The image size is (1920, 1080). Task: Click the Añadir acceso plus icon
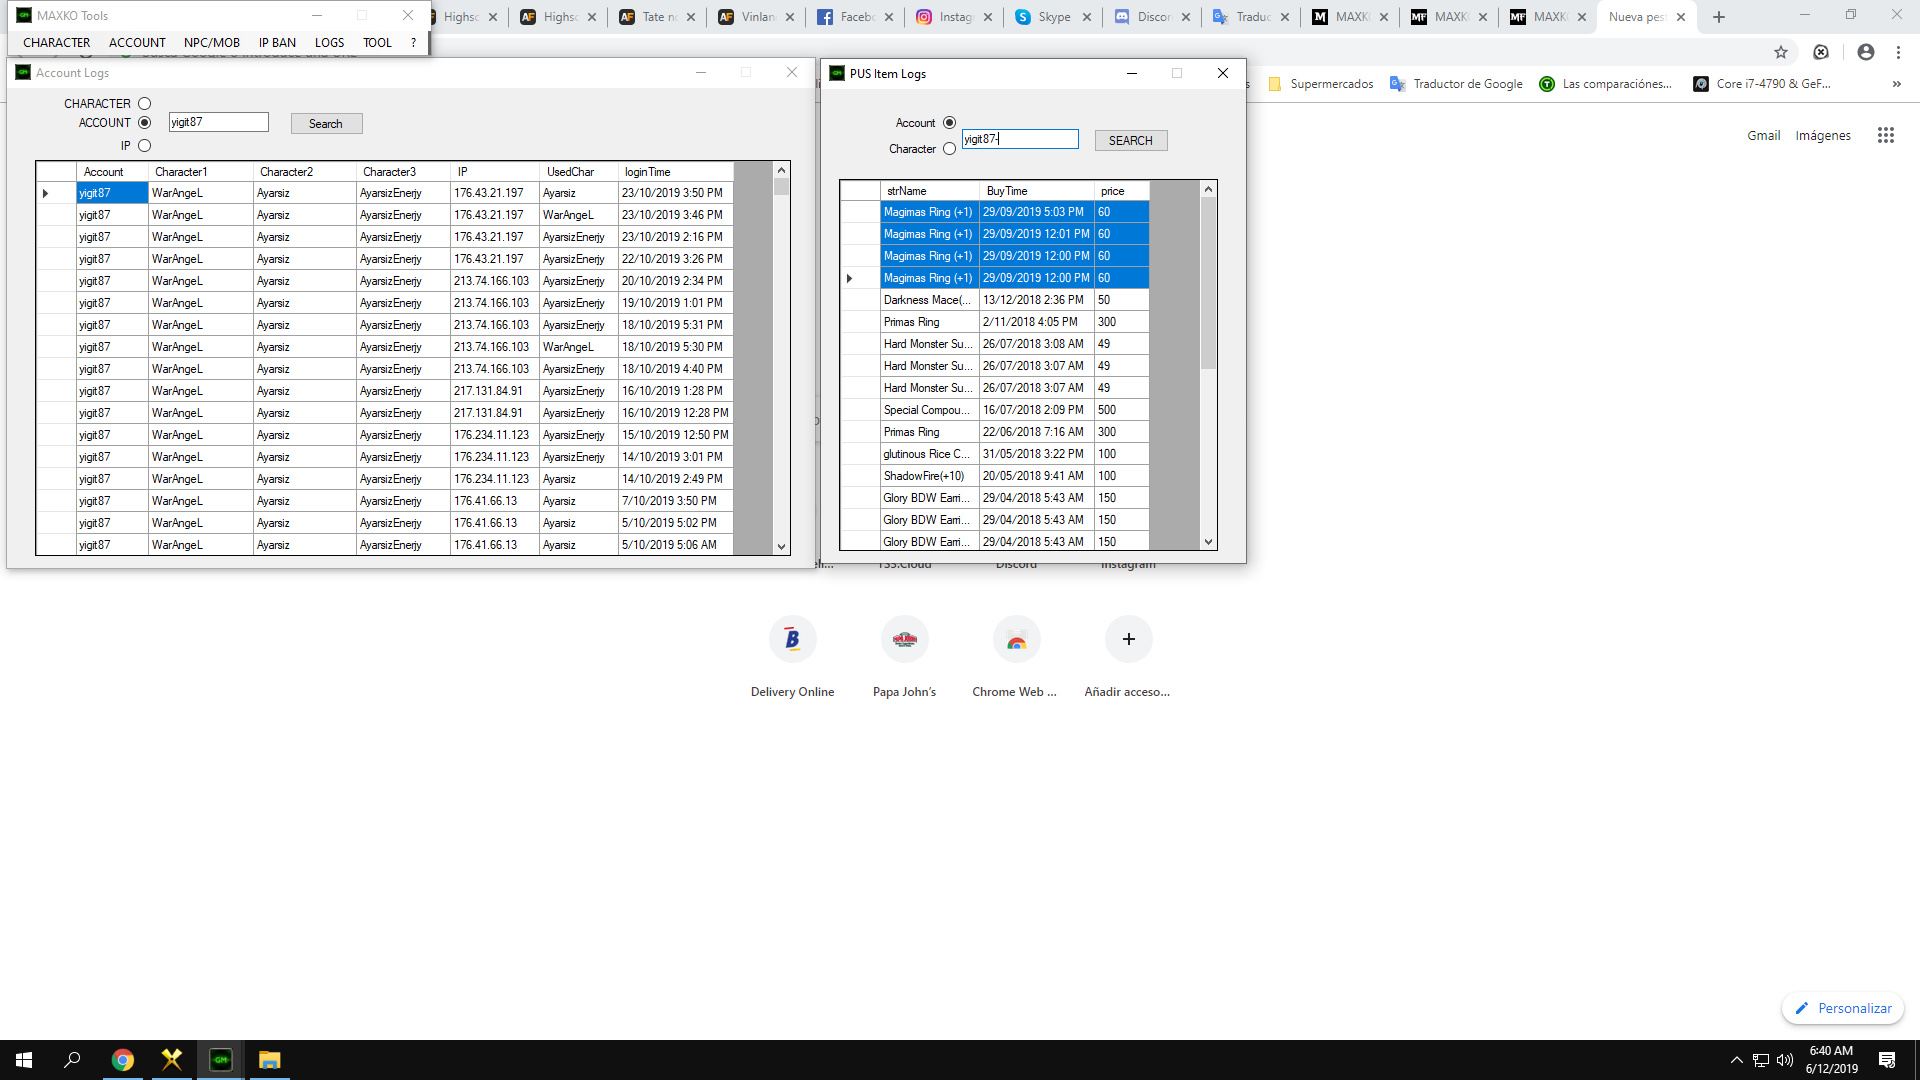[1128, 640]
